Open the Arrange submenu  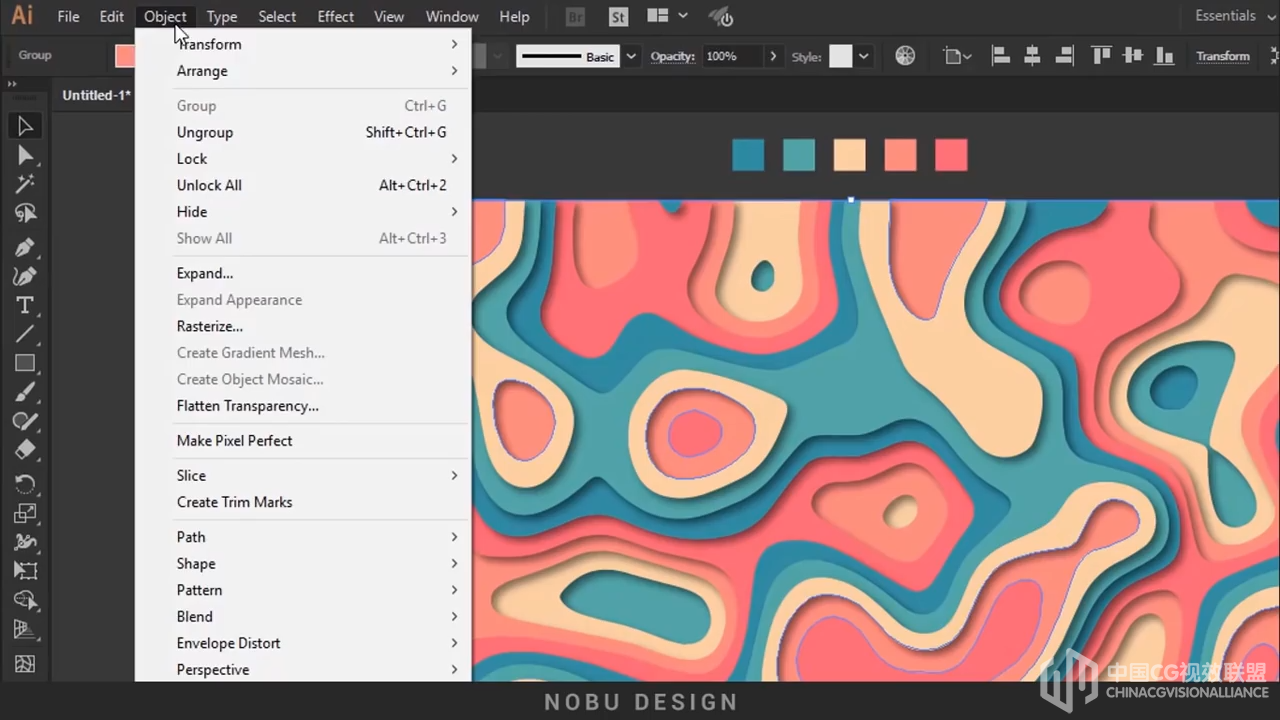[x=302, y=71]
